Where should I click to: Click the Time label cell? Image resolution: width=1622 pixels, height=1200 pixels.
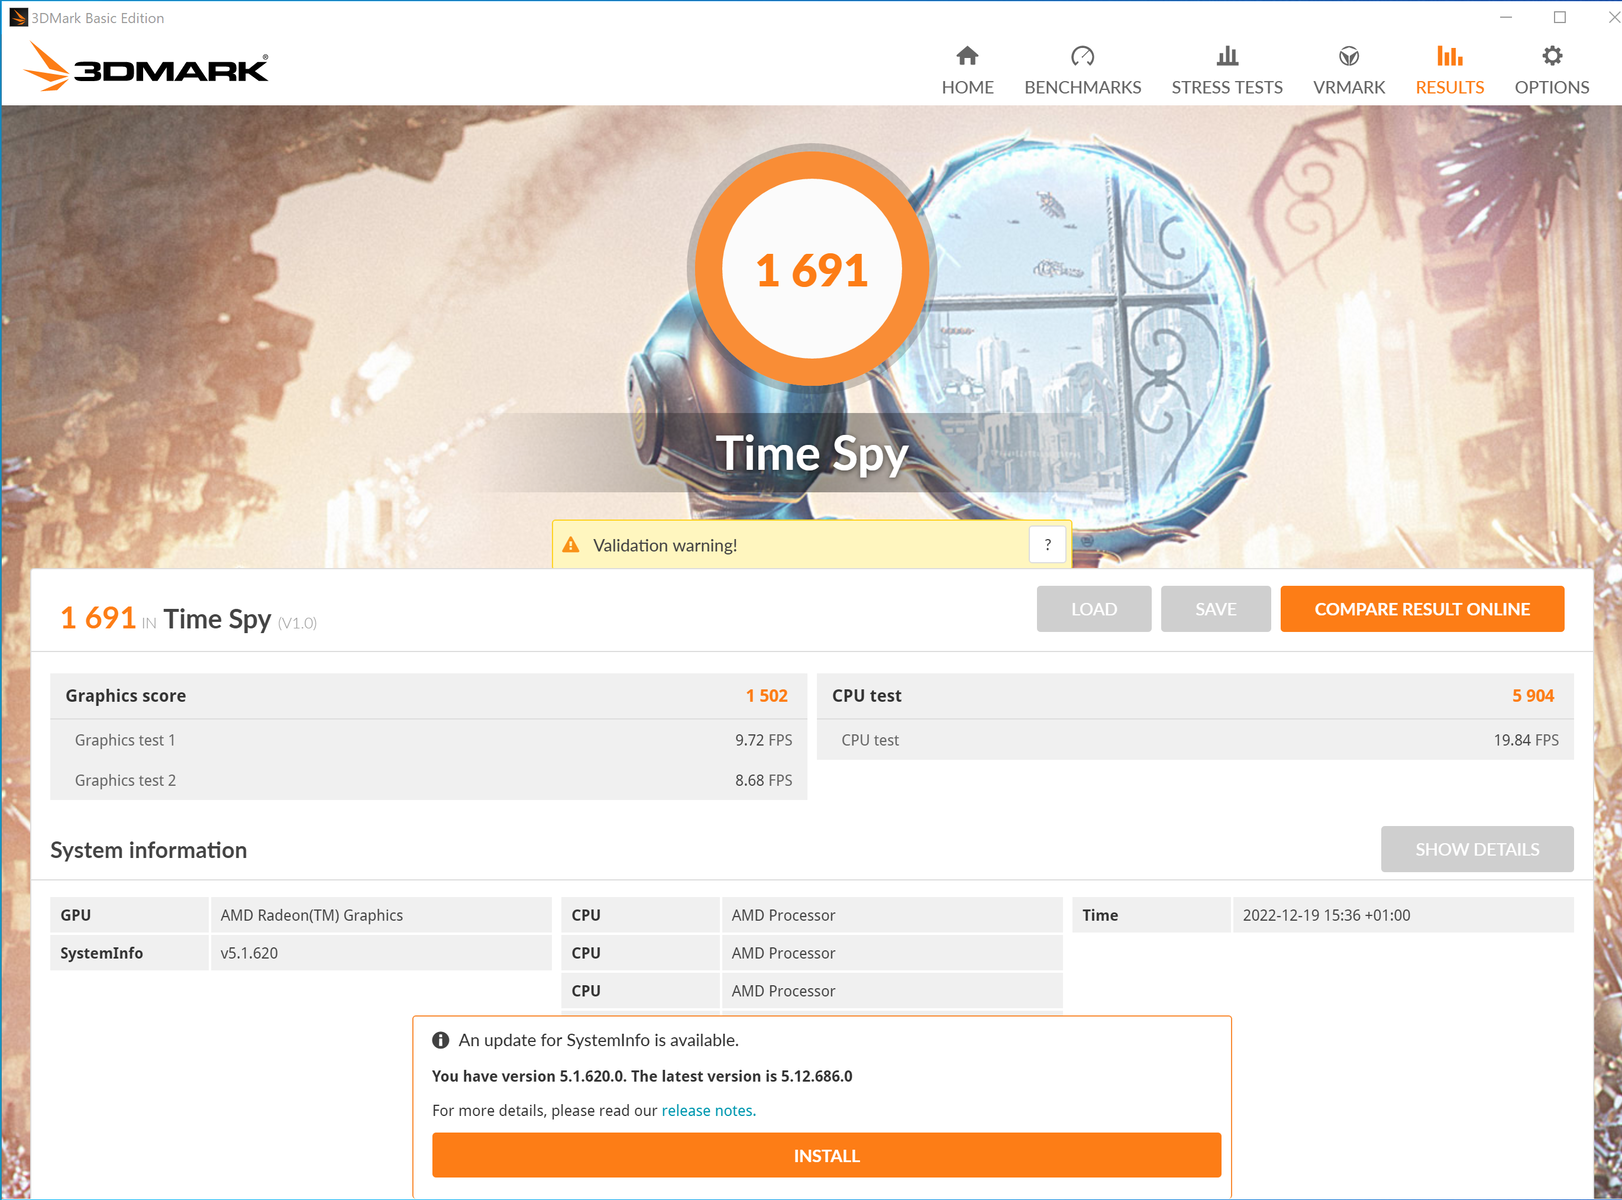tap(1151, 915)
